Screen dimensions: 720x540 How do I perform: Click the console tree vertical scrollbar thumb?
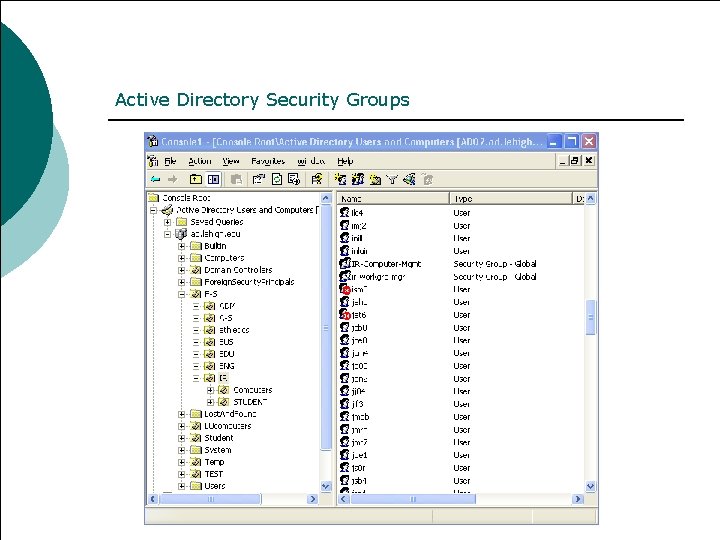coord(326,327)
